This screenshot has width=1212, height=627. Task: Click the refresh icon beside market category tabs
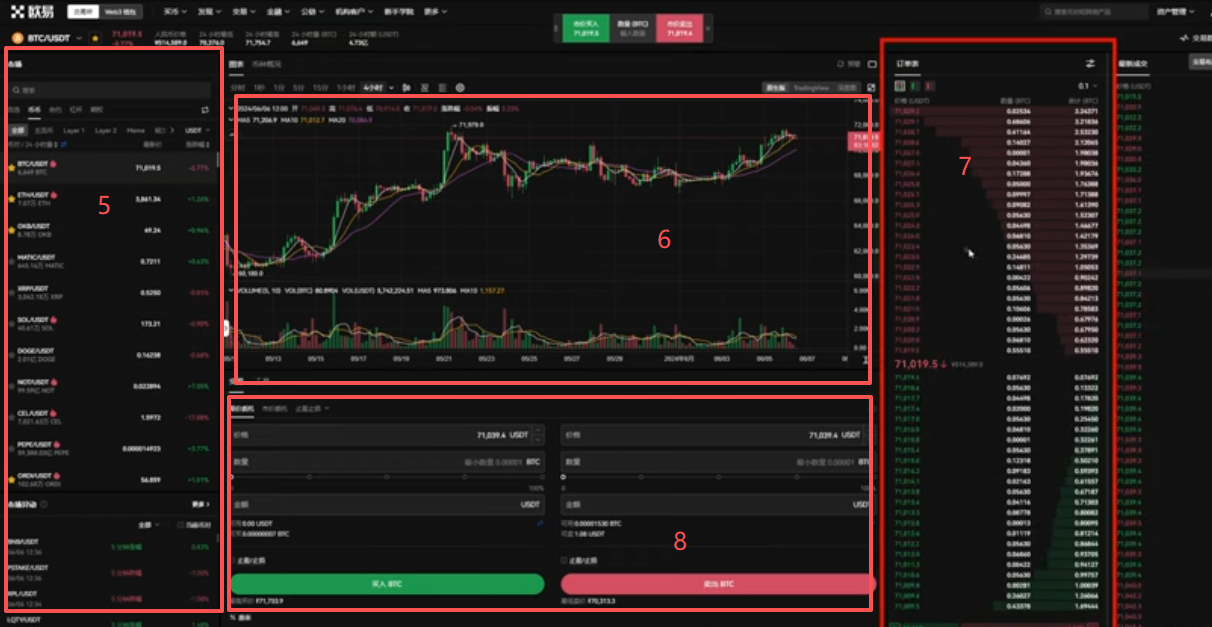tap(205, 110)
